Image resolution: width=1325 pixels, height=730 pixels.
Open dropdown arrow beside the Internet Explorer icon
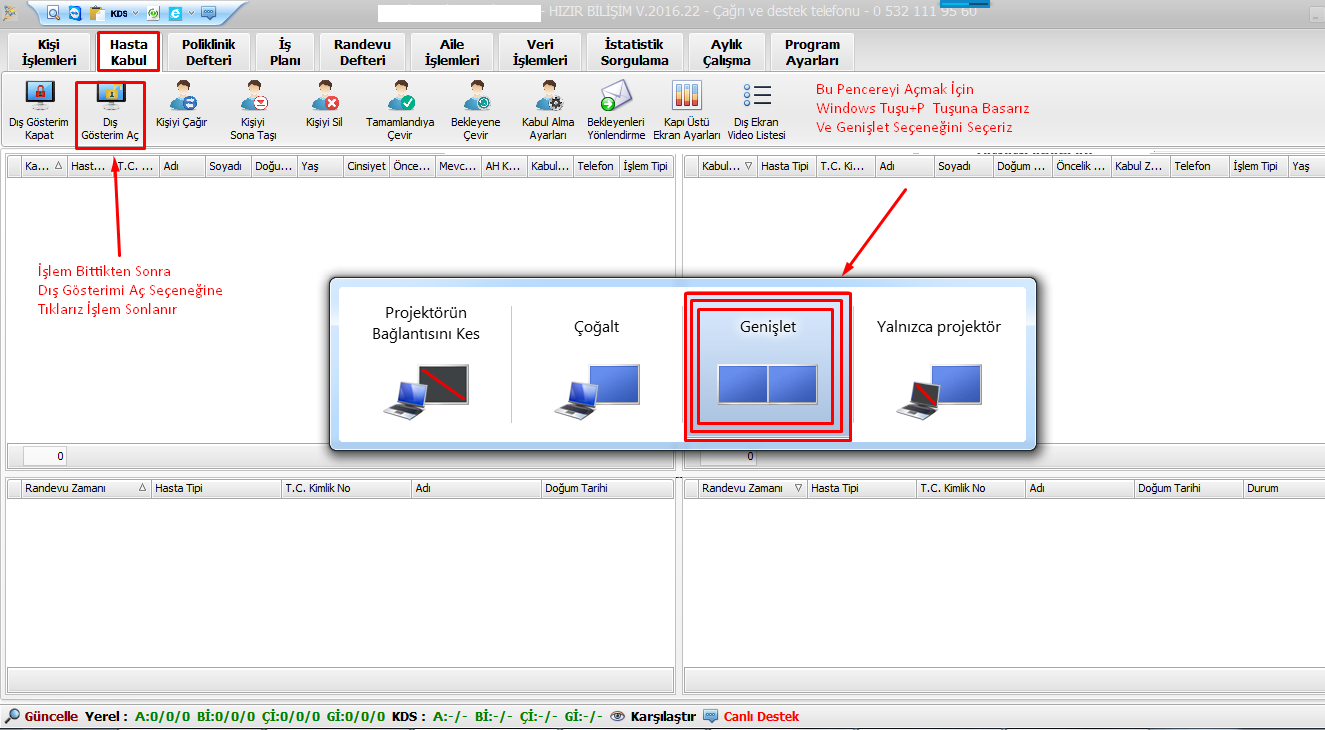pyautogui.click(x=190, y=13)
